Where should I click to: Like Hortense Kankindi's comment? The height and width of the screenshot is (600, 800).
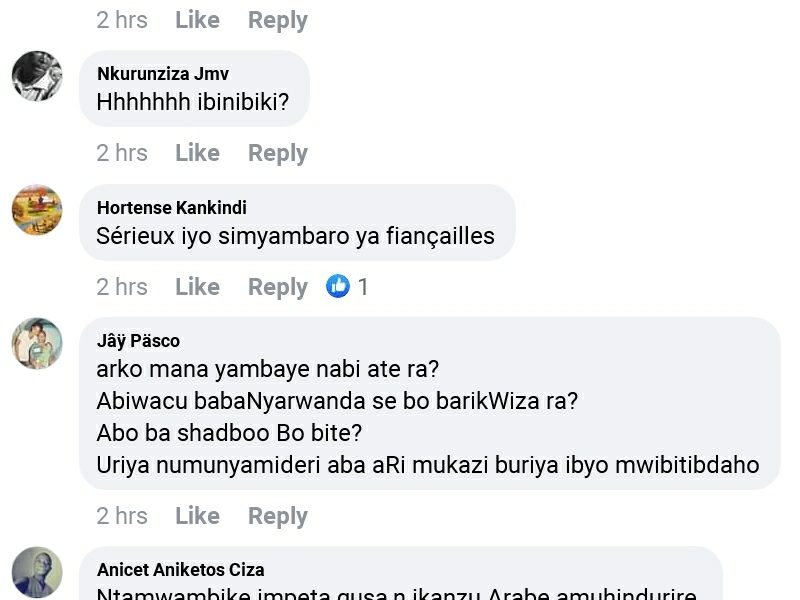tap(197, 287)
